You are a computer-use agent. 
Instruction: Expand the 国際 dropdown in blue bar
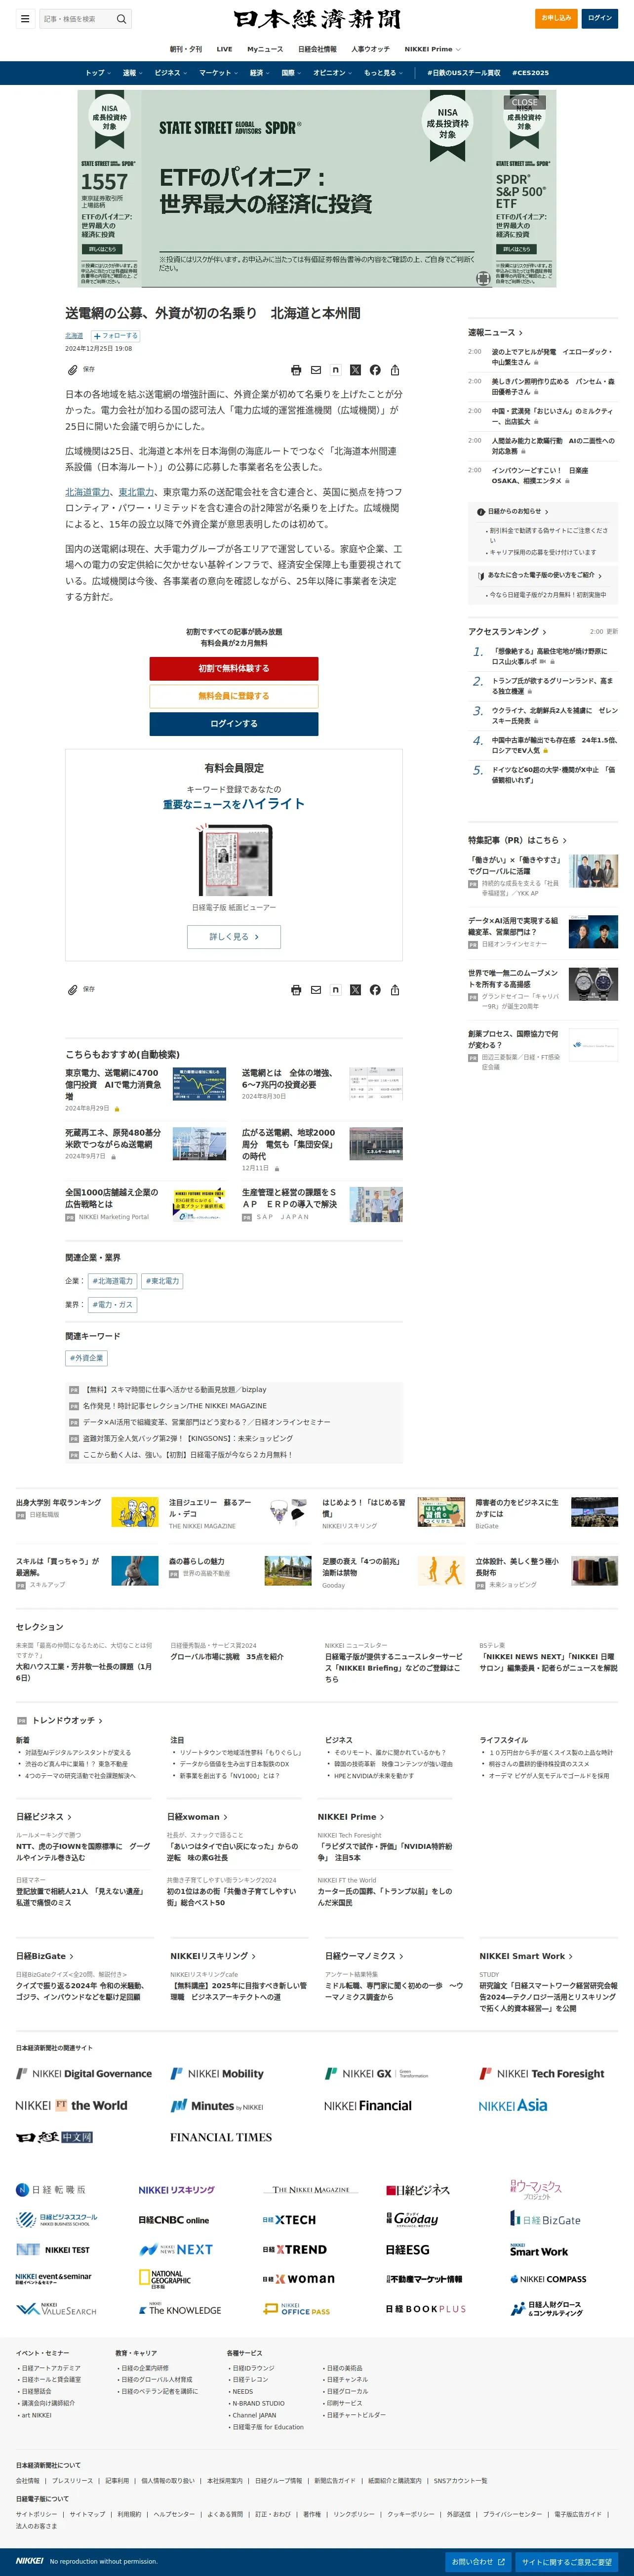(x=291, y=73)
